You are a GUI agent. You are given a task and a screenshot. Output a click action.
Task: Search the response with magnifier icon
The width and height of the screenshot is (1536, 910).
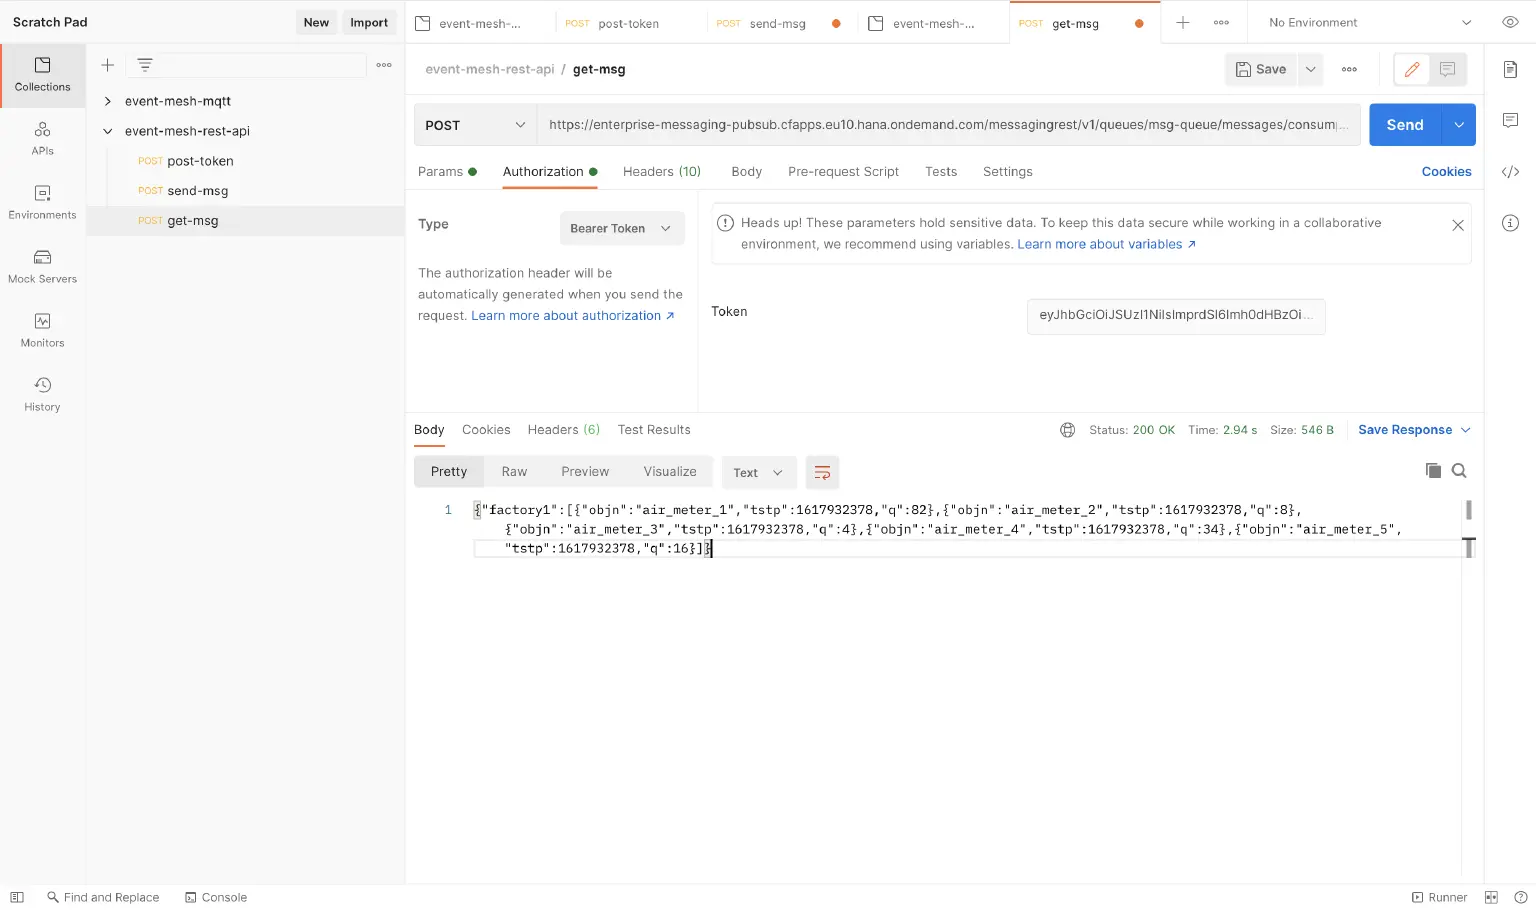click(x=1459, y=471)
